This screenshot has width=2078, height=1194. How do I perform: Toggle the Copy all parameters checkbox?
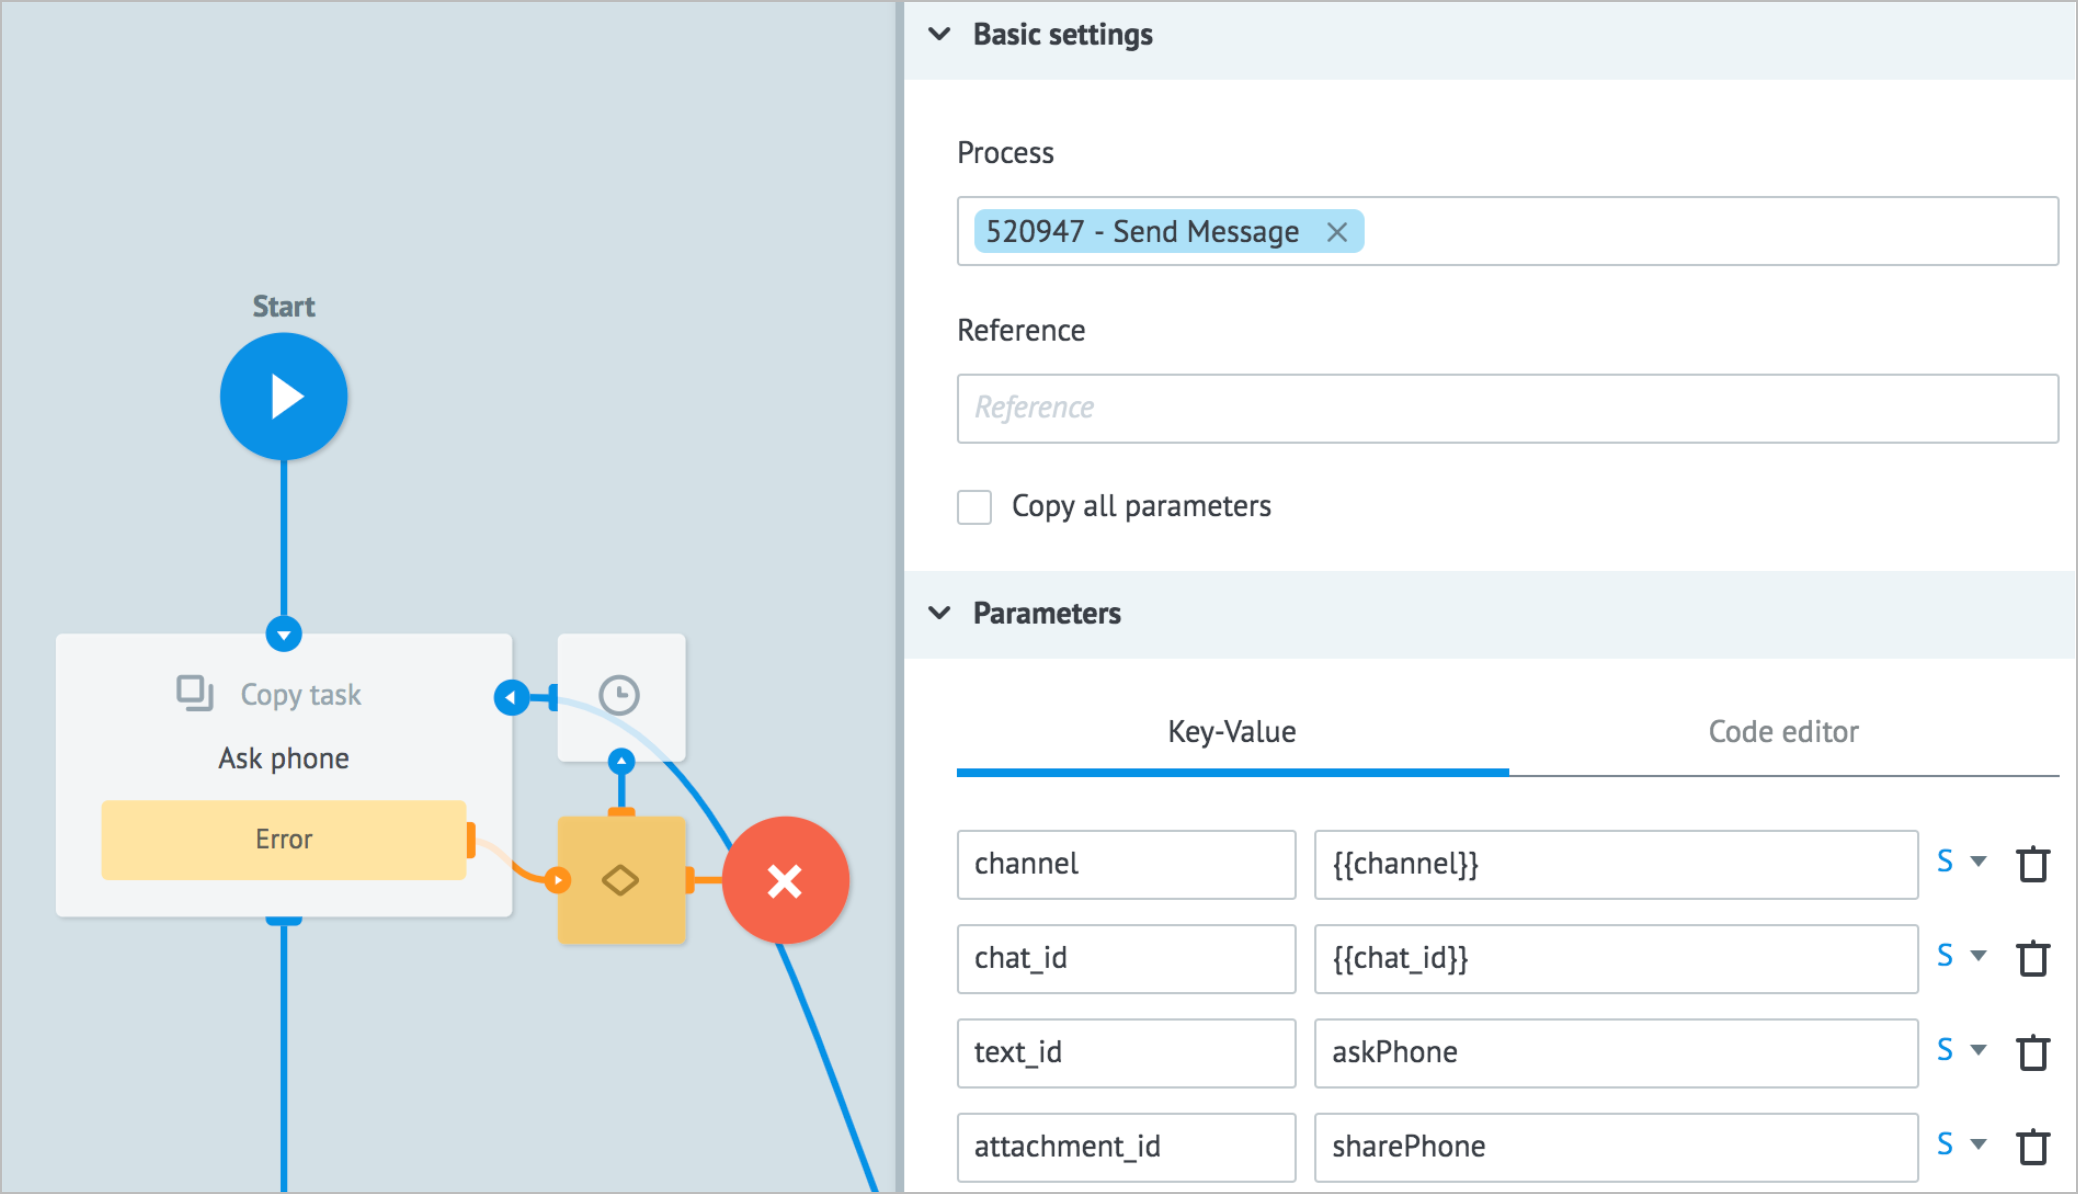point(973,506)
